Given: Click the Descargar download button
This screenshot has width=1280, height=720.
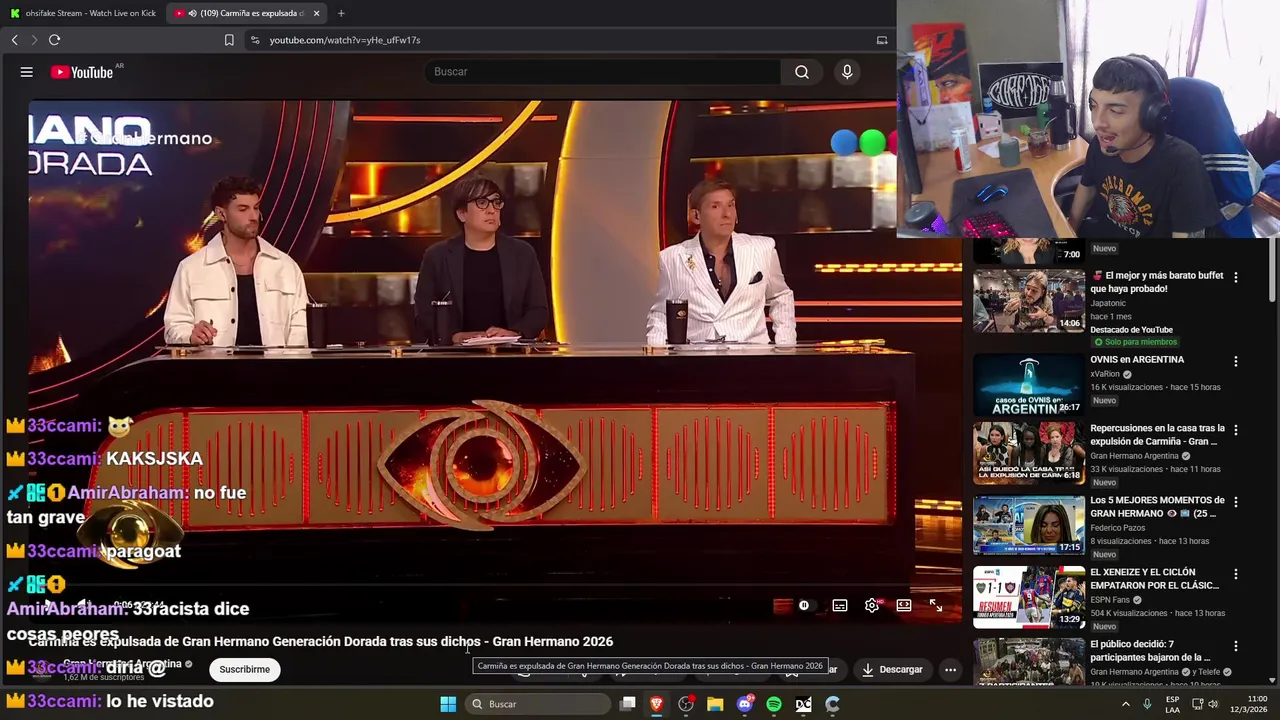Looking at the screenshot, I should point(892,669).
